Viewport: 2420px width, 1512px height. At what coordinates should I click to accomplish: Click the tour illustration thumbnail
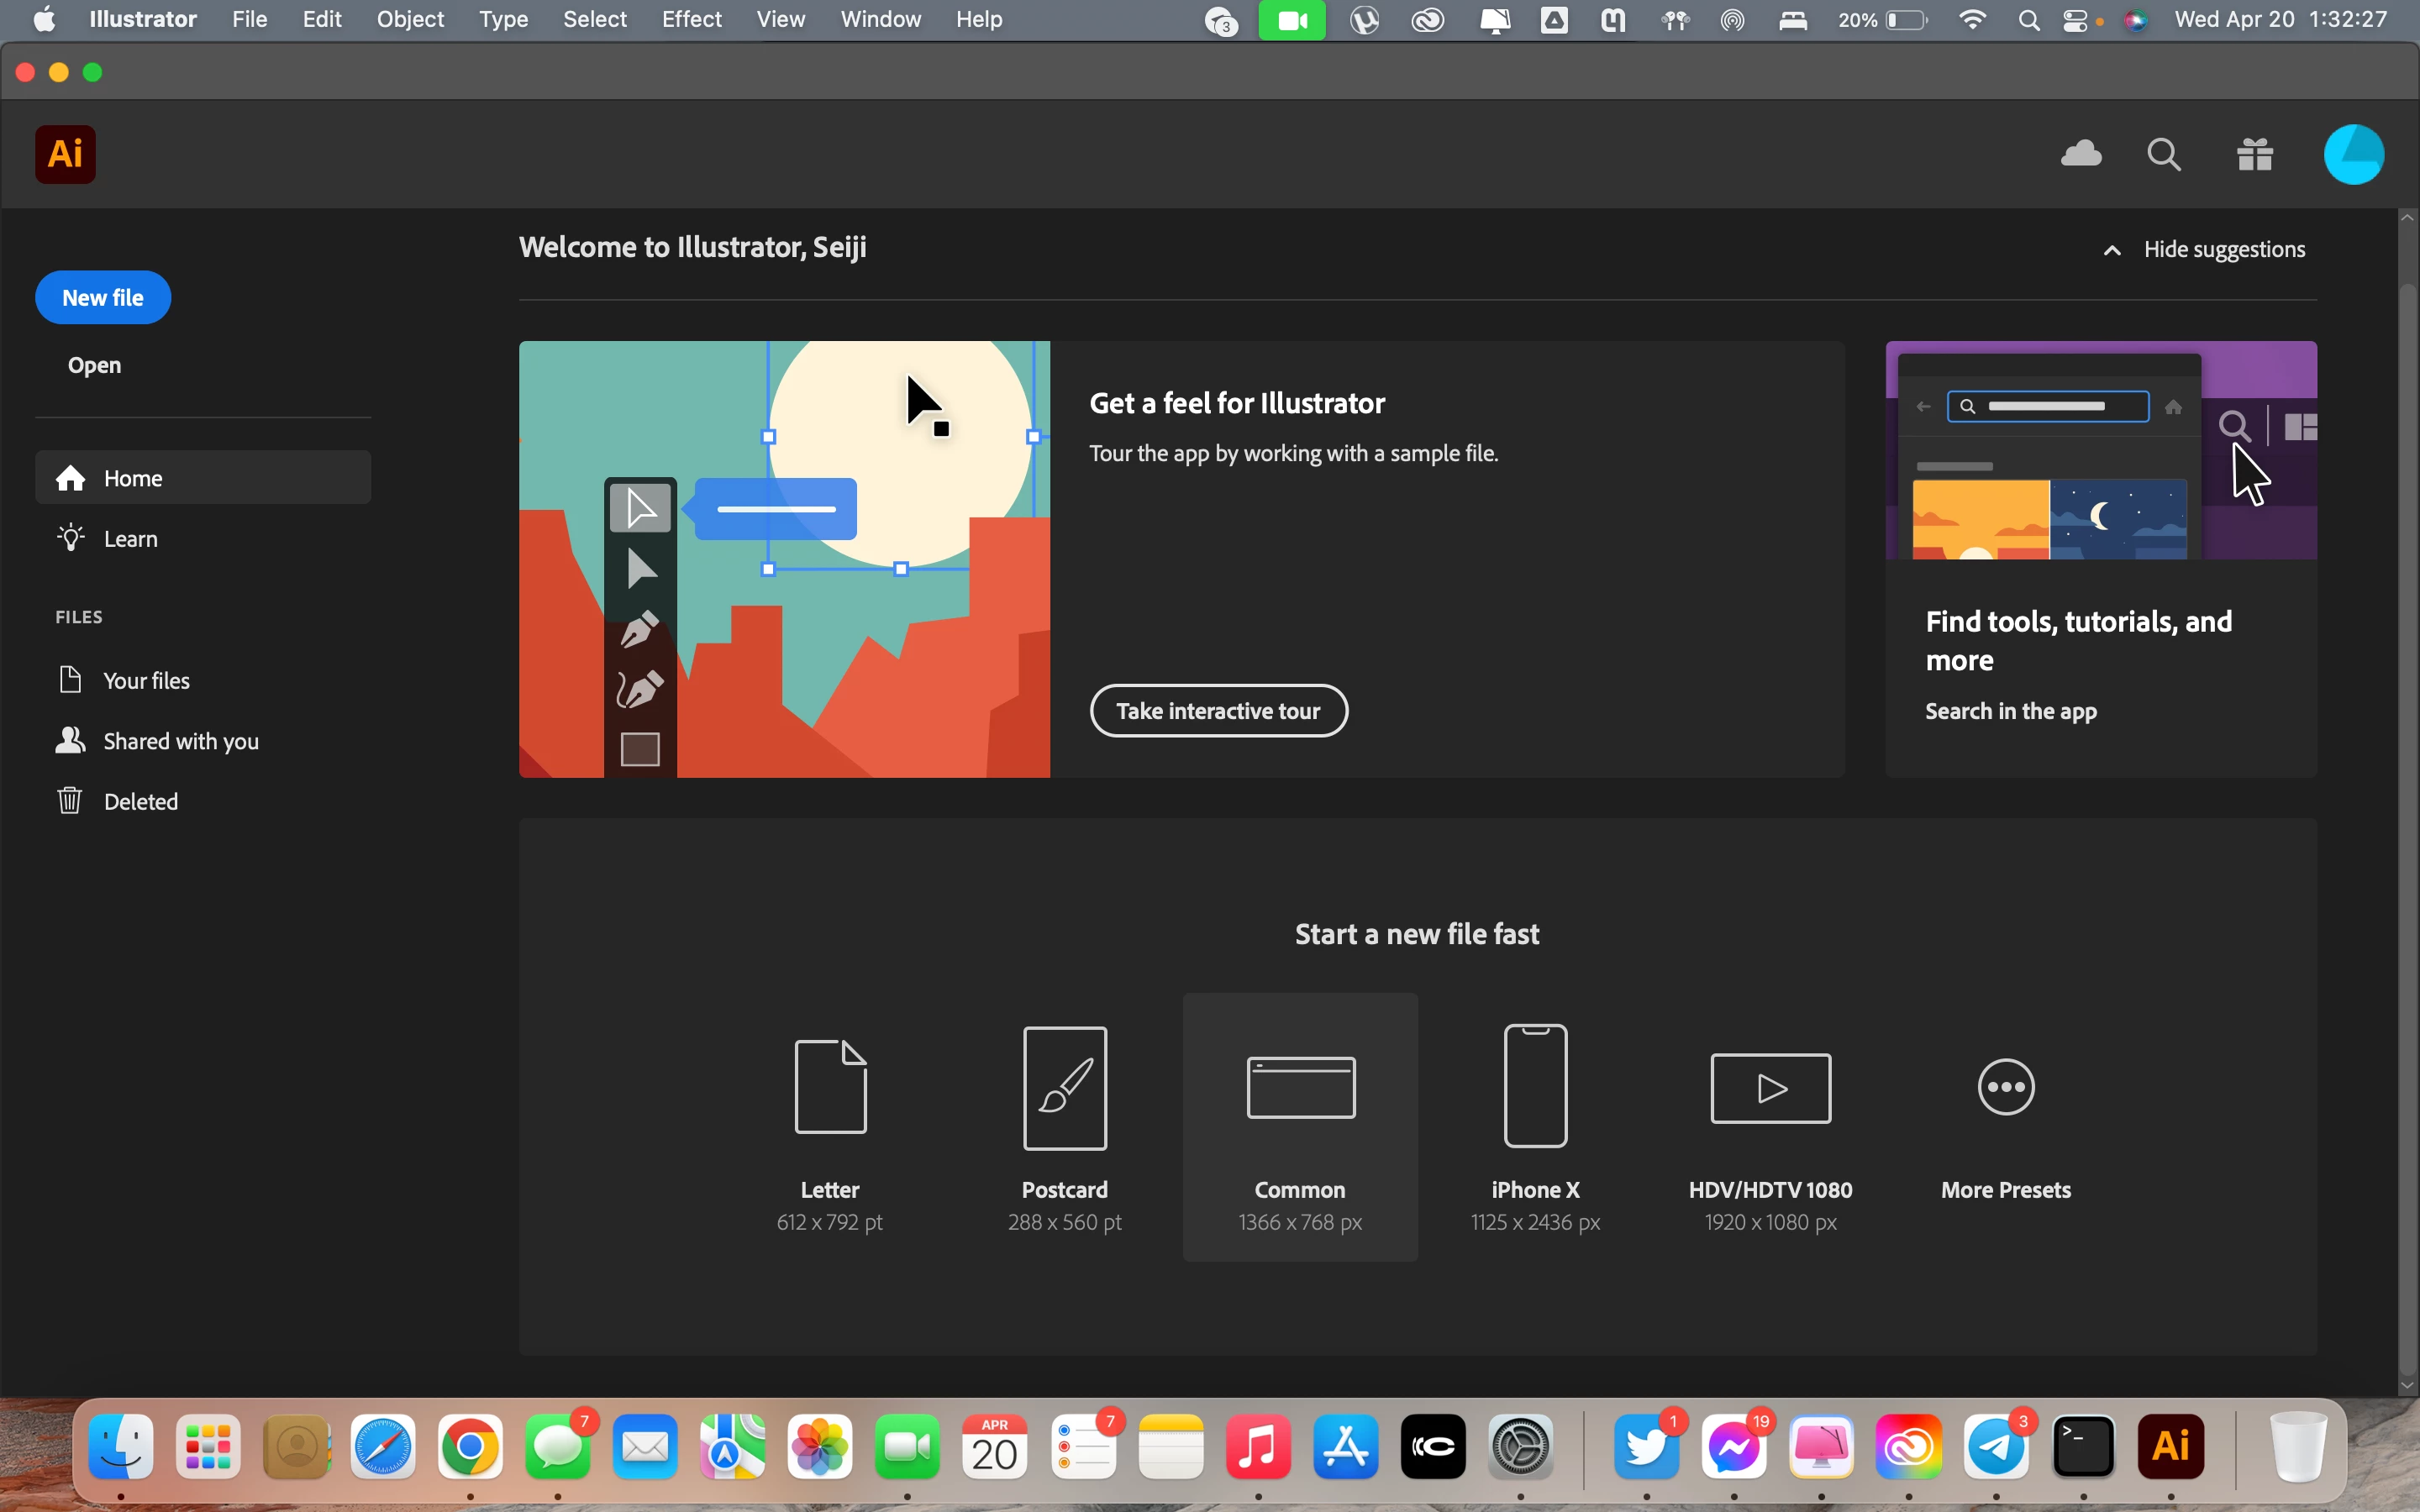tap(784, 560)
